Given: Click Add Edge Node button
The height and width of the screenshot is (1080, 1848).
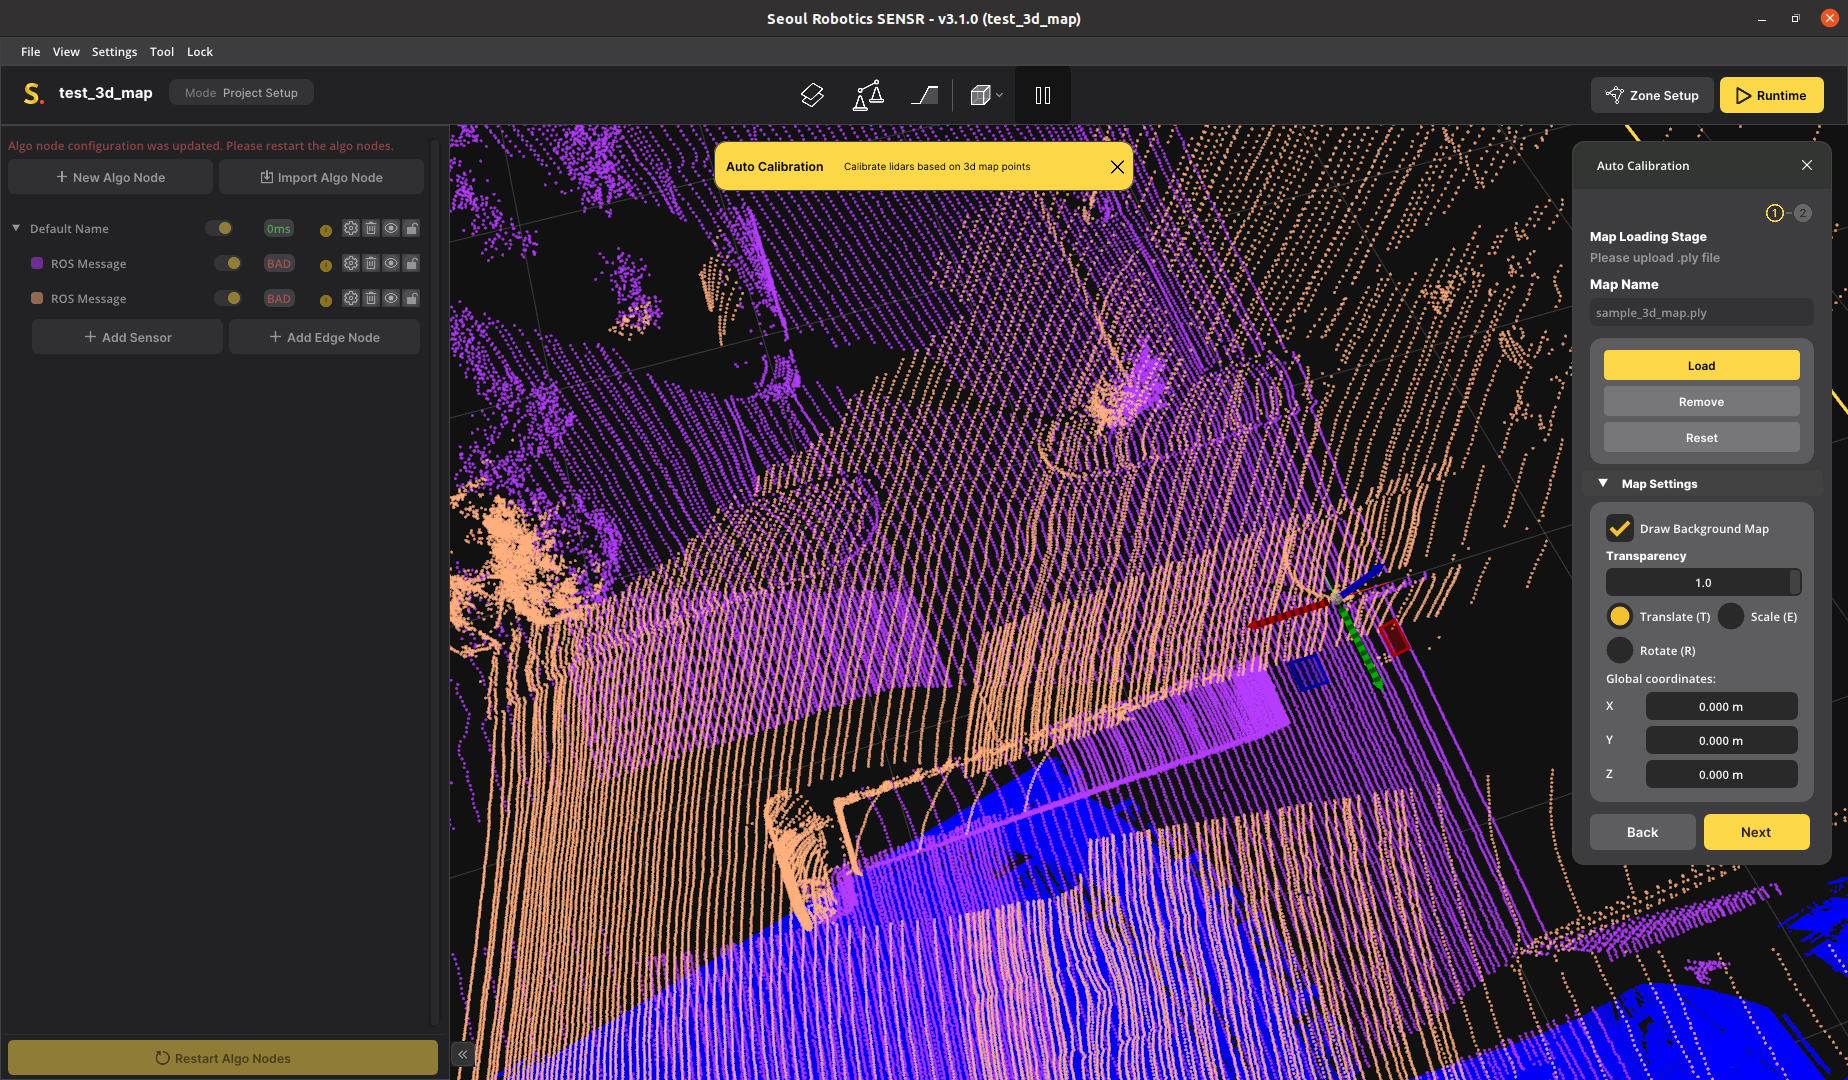Looking at the screenshot, I should [324, 337].
